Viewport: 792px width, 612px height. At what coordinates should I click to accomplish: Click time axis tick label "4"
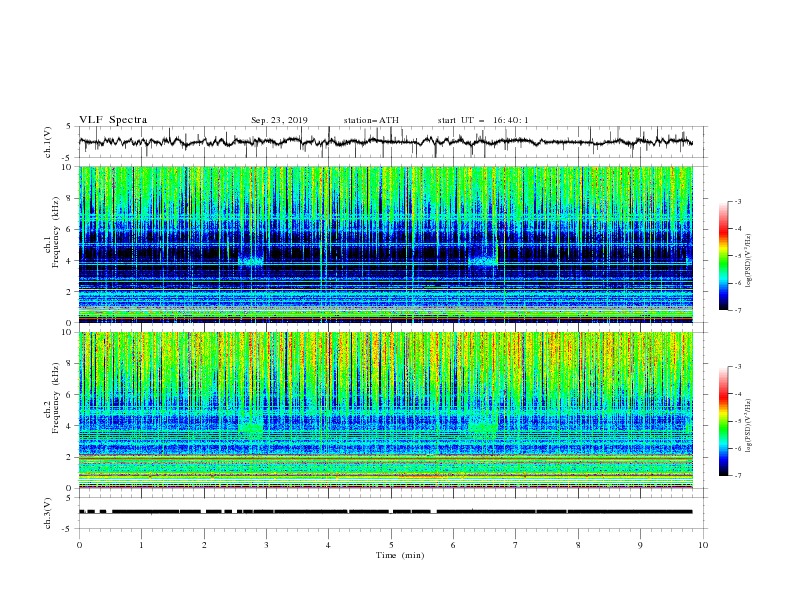(x=329, y=545)
